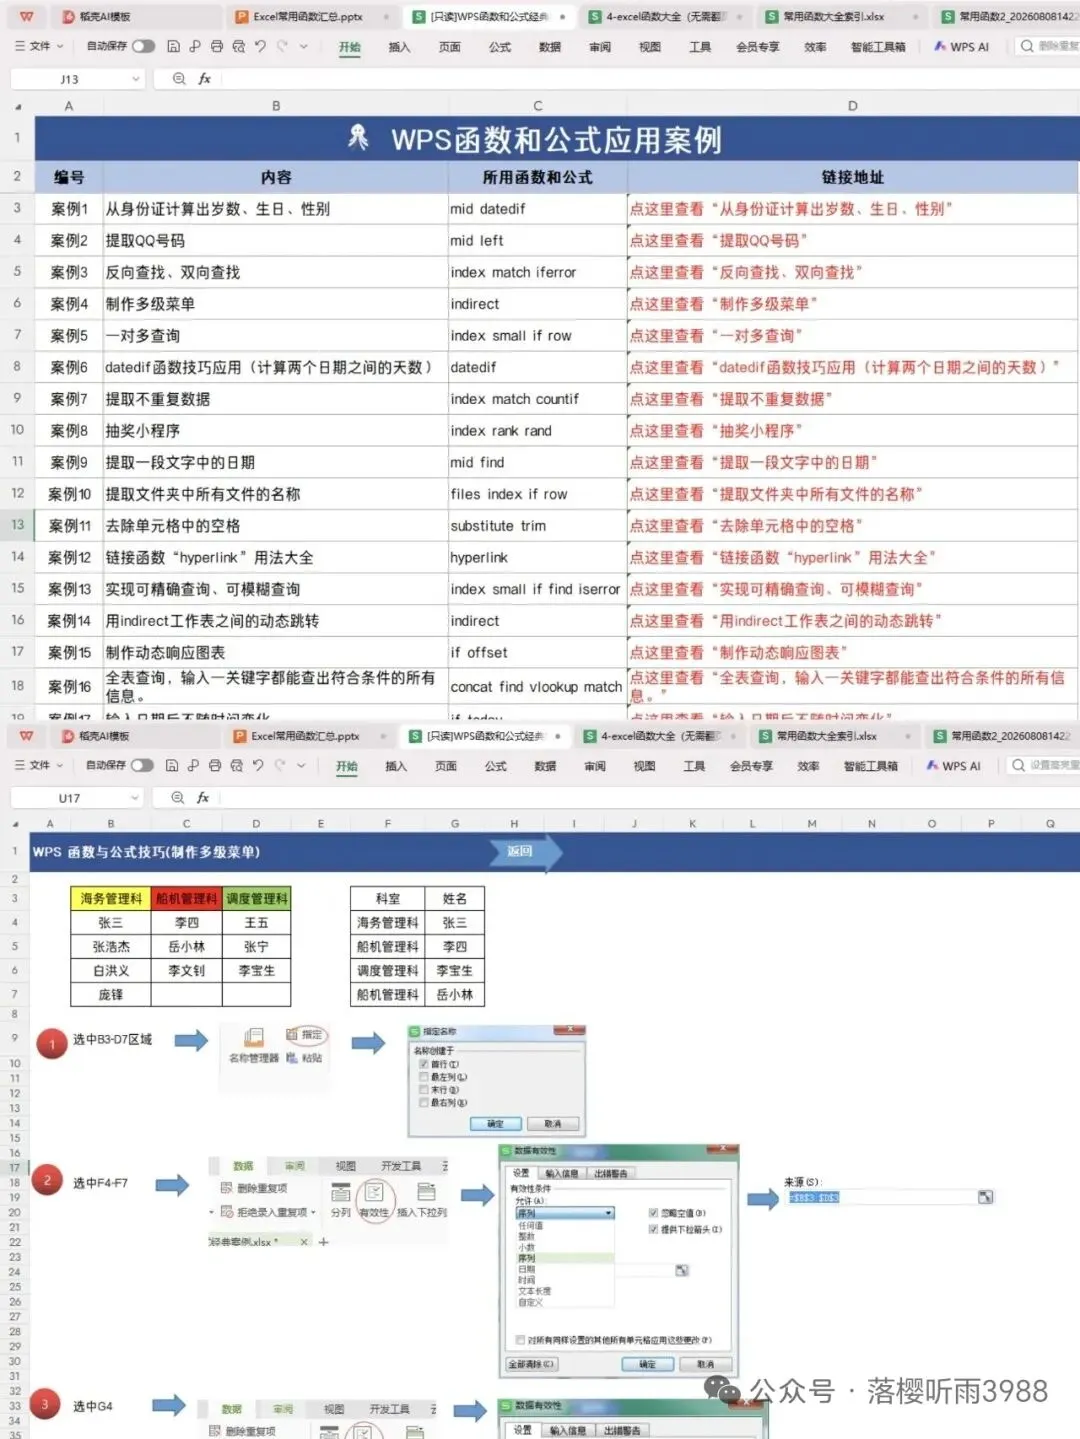Viewport: 1080px width, 1439px height.
Task: Click the formula bar input in the J13 window
Action: pos(650,79)
